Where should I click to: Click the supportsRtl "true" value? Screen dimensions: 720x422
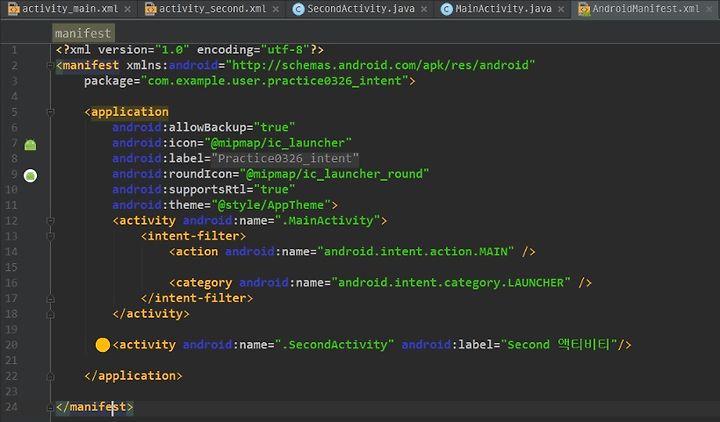pyautogui.click(x=275, y=190)
